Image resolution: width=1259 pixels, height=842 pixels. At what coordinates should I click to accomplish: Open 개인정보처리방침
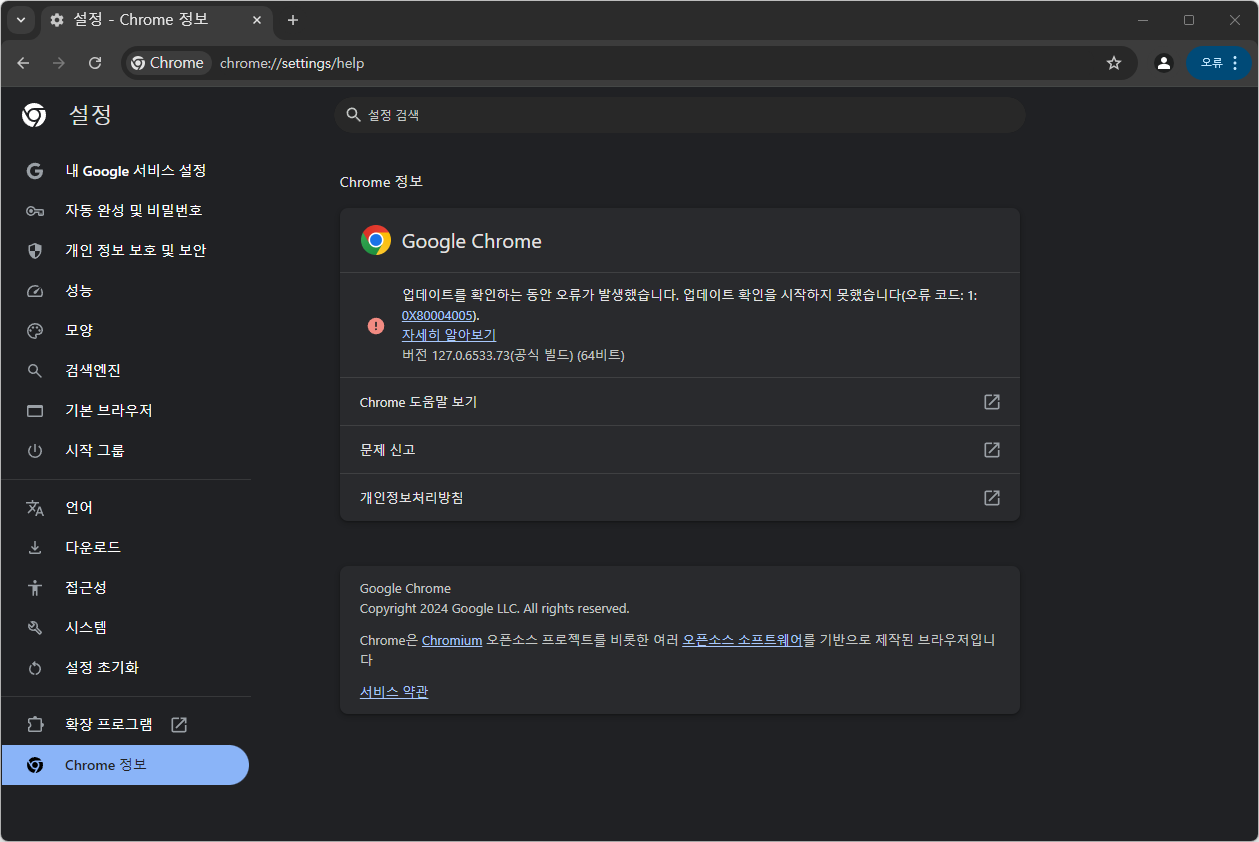point(680,497)
